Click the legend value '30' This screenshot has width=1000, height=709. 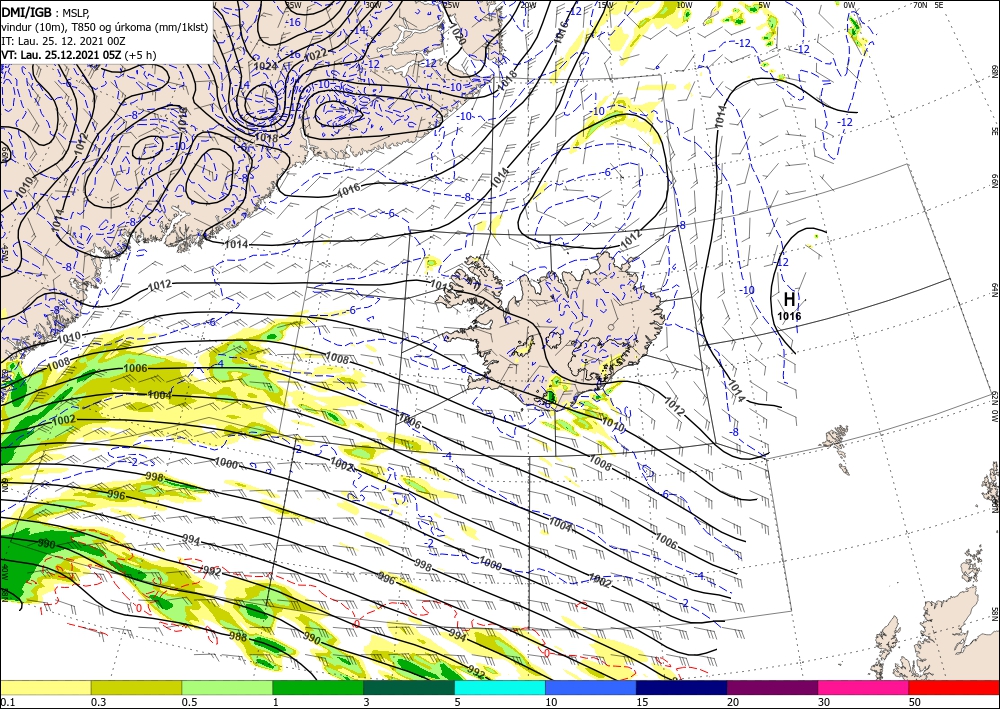pyautogui.click(x=823, y=702)
